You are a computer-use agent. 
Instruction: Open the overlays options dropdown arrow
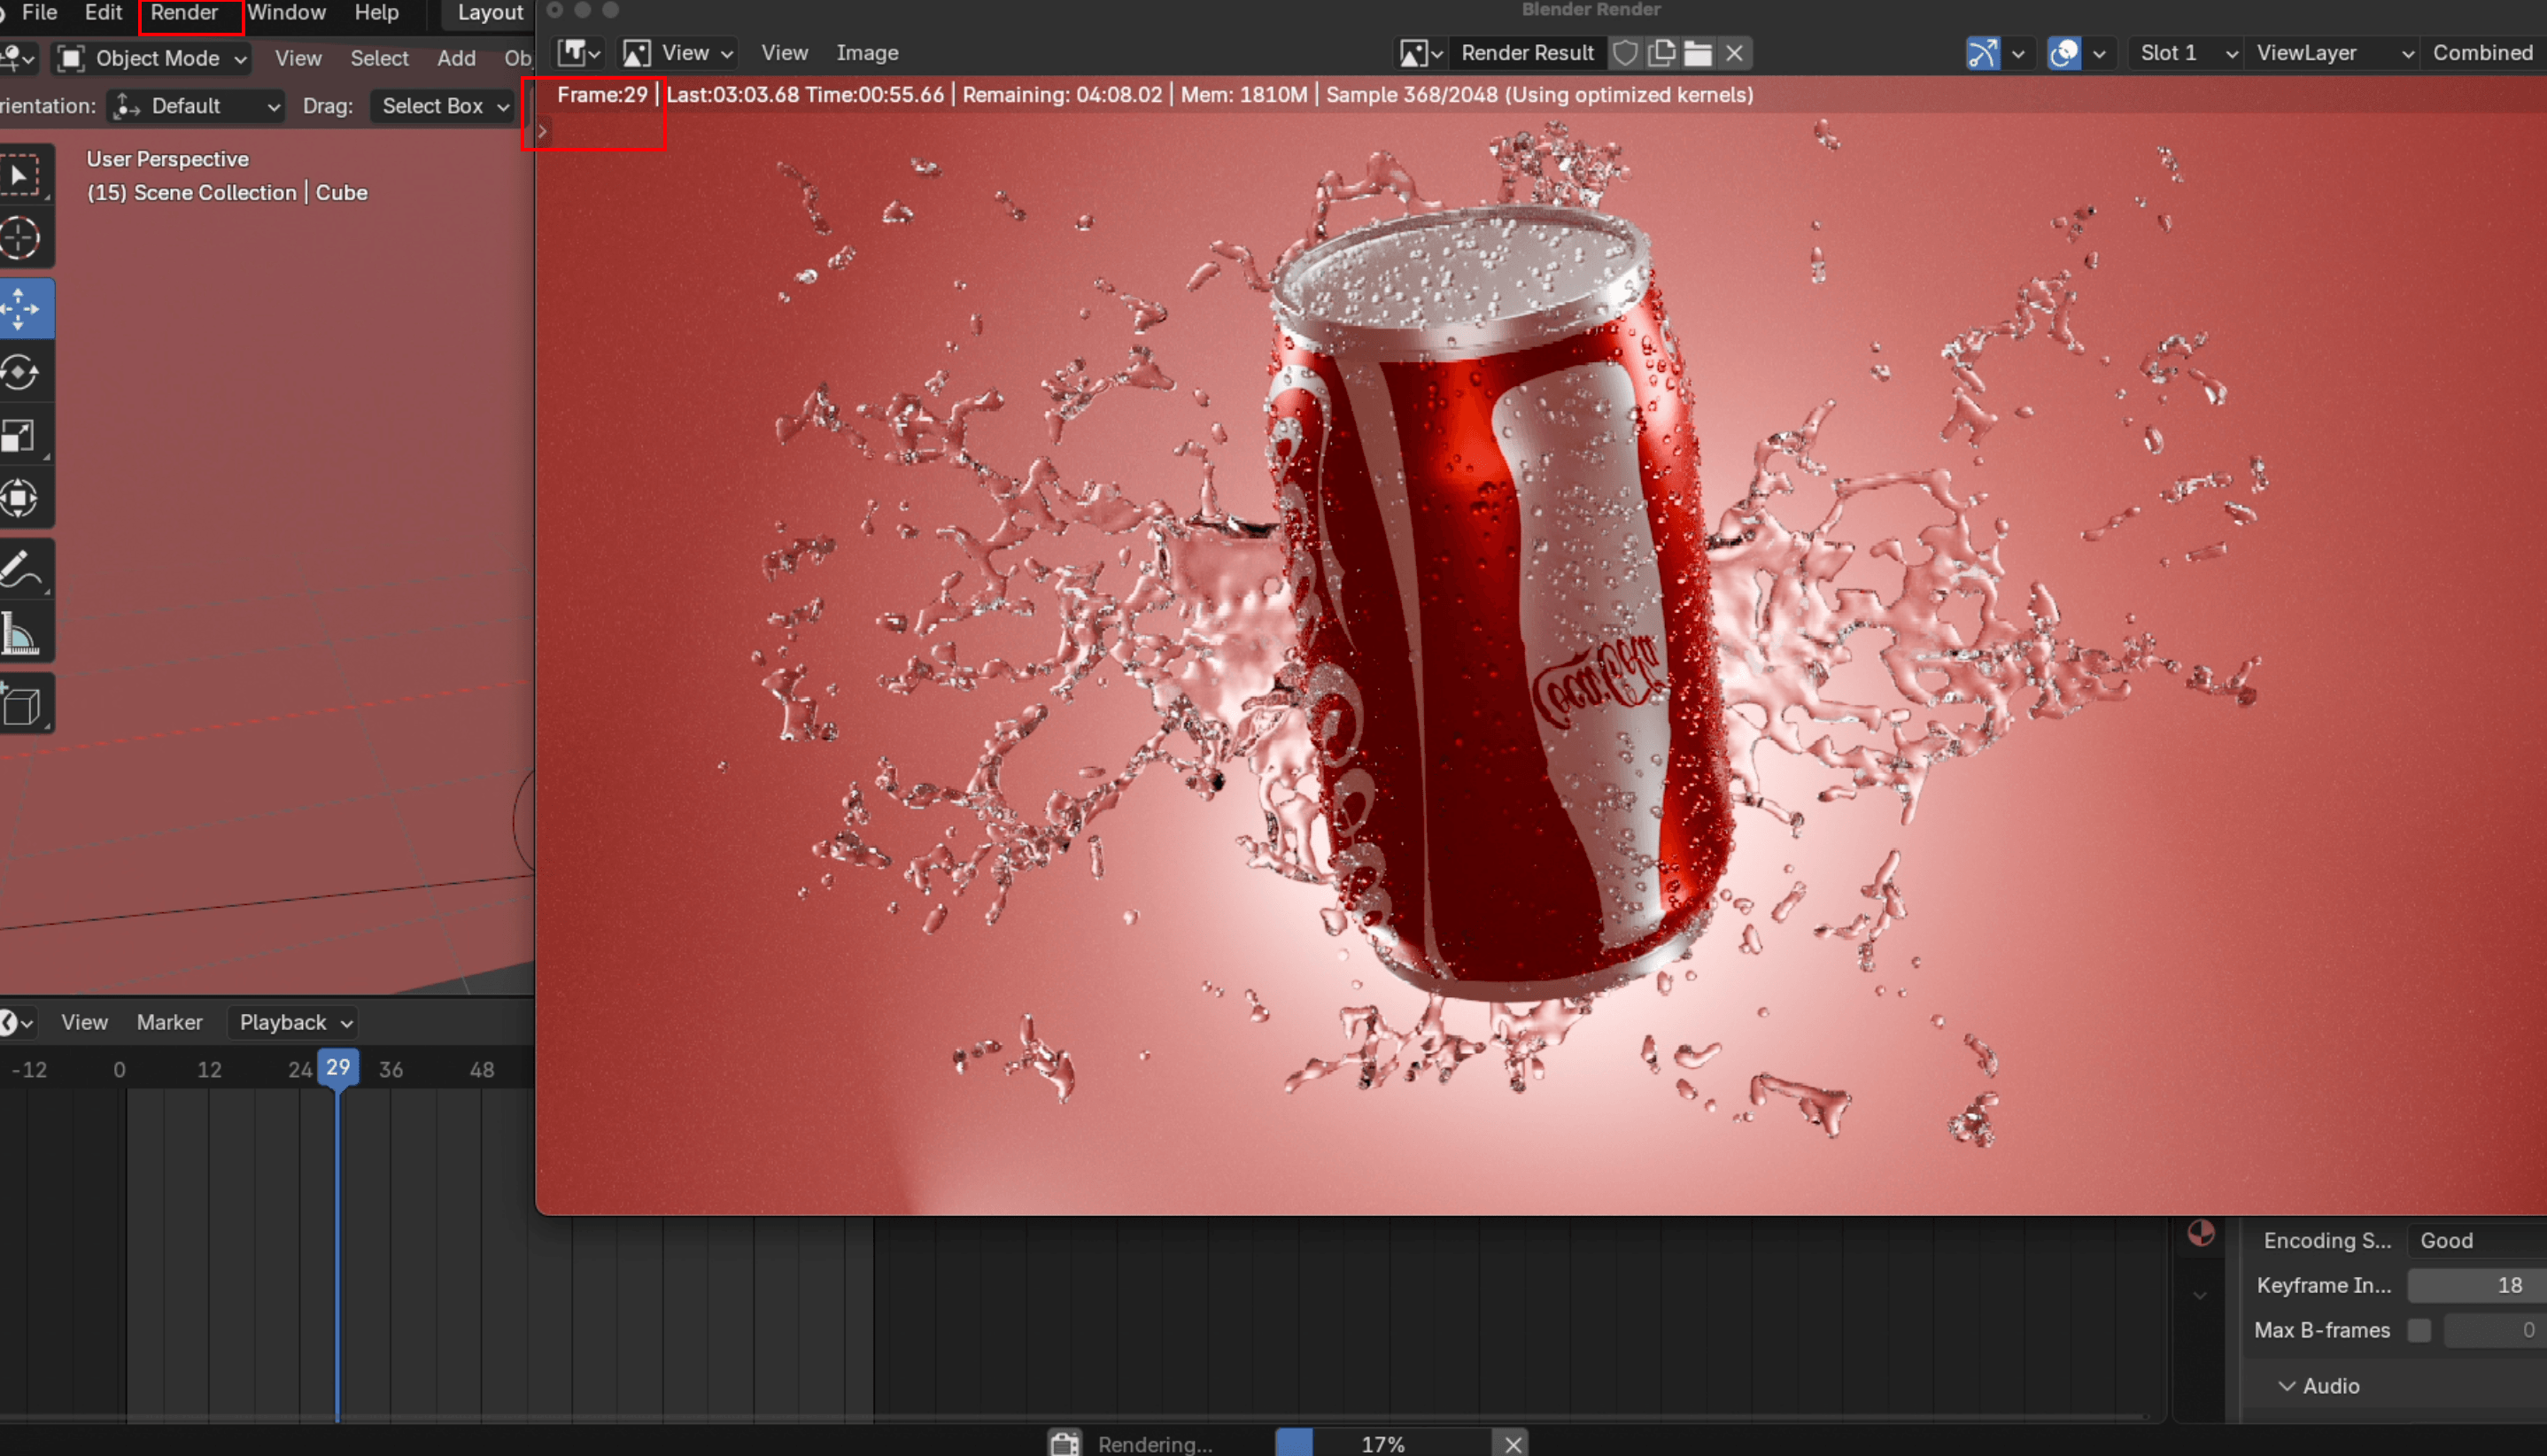pyautogui.click(x=2099, y=54)
